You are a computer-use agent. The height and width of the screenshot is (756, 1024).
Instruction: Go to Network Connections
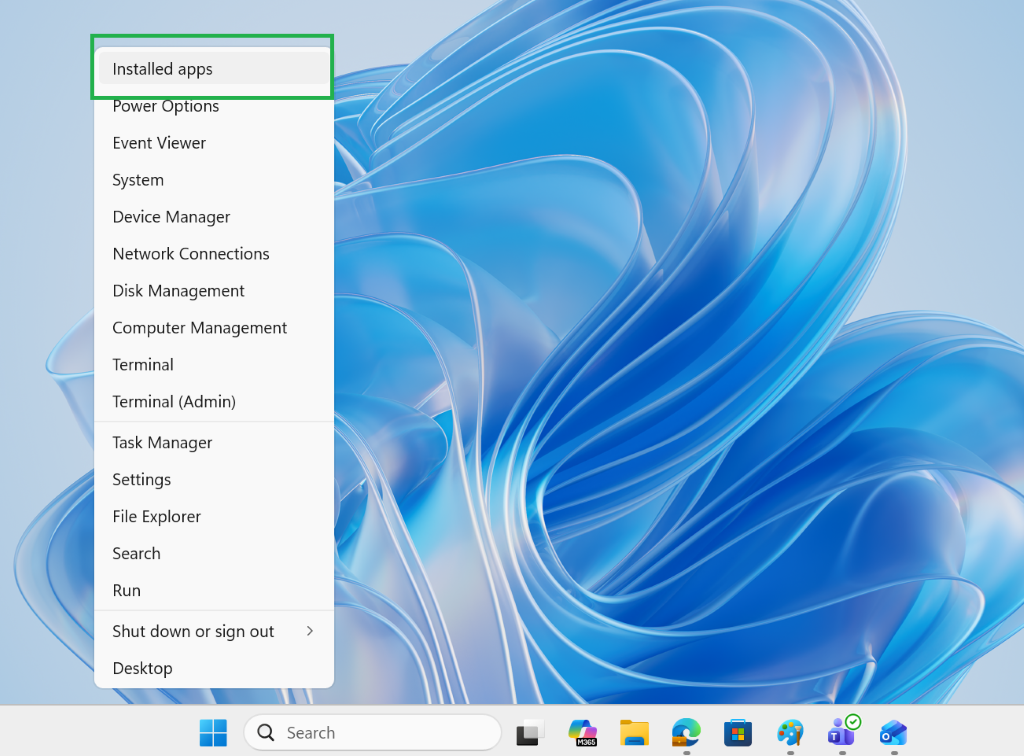(x=214, y=253)
